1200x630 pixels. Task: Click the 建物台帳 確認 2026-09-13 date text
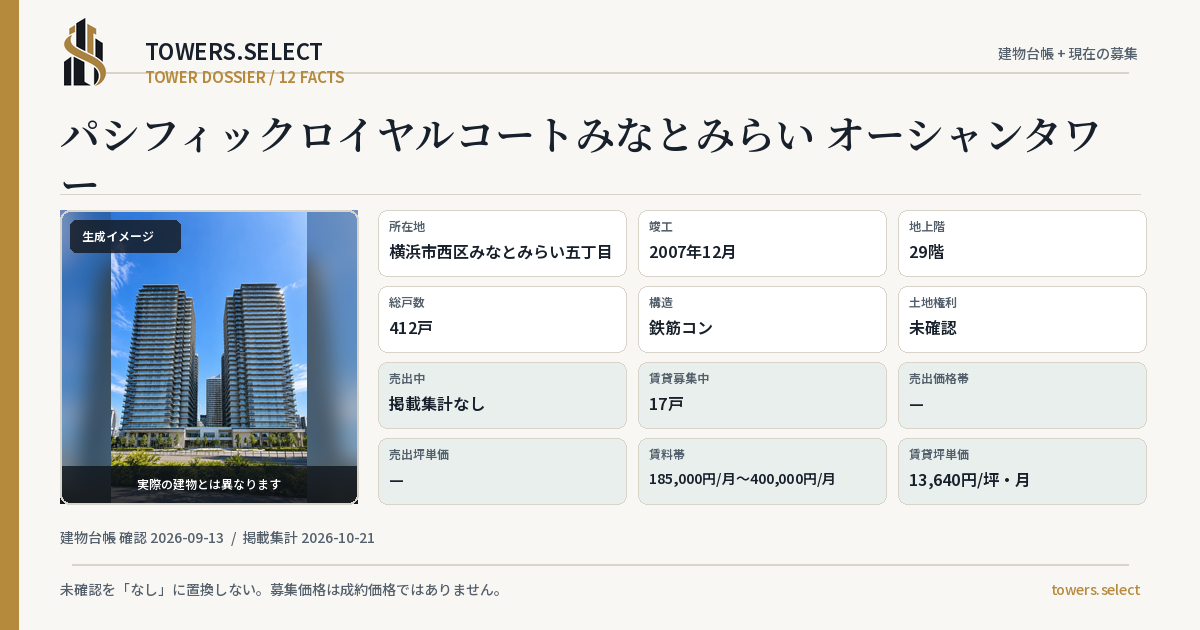pyautogui.click(x=142, y=538)
